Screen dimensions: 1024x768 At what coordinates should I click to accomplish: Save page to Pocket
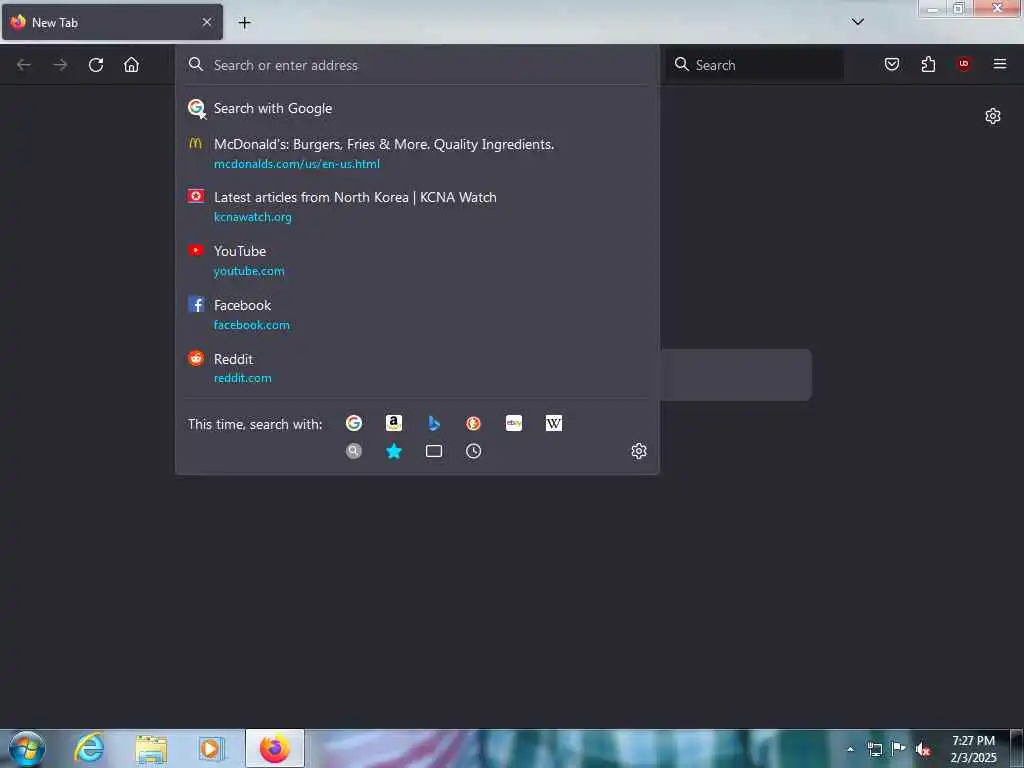coord(891,64)
